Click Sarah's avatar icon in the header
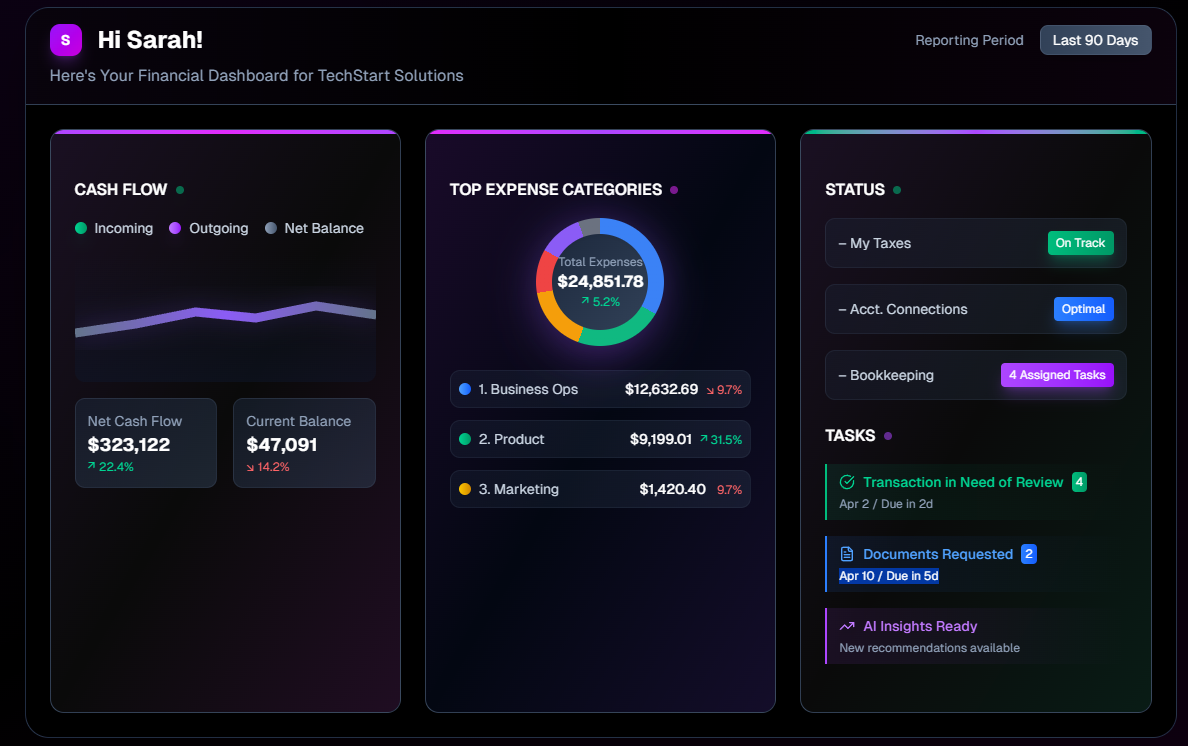This screenshot has height=746, width=1188. 66,40
